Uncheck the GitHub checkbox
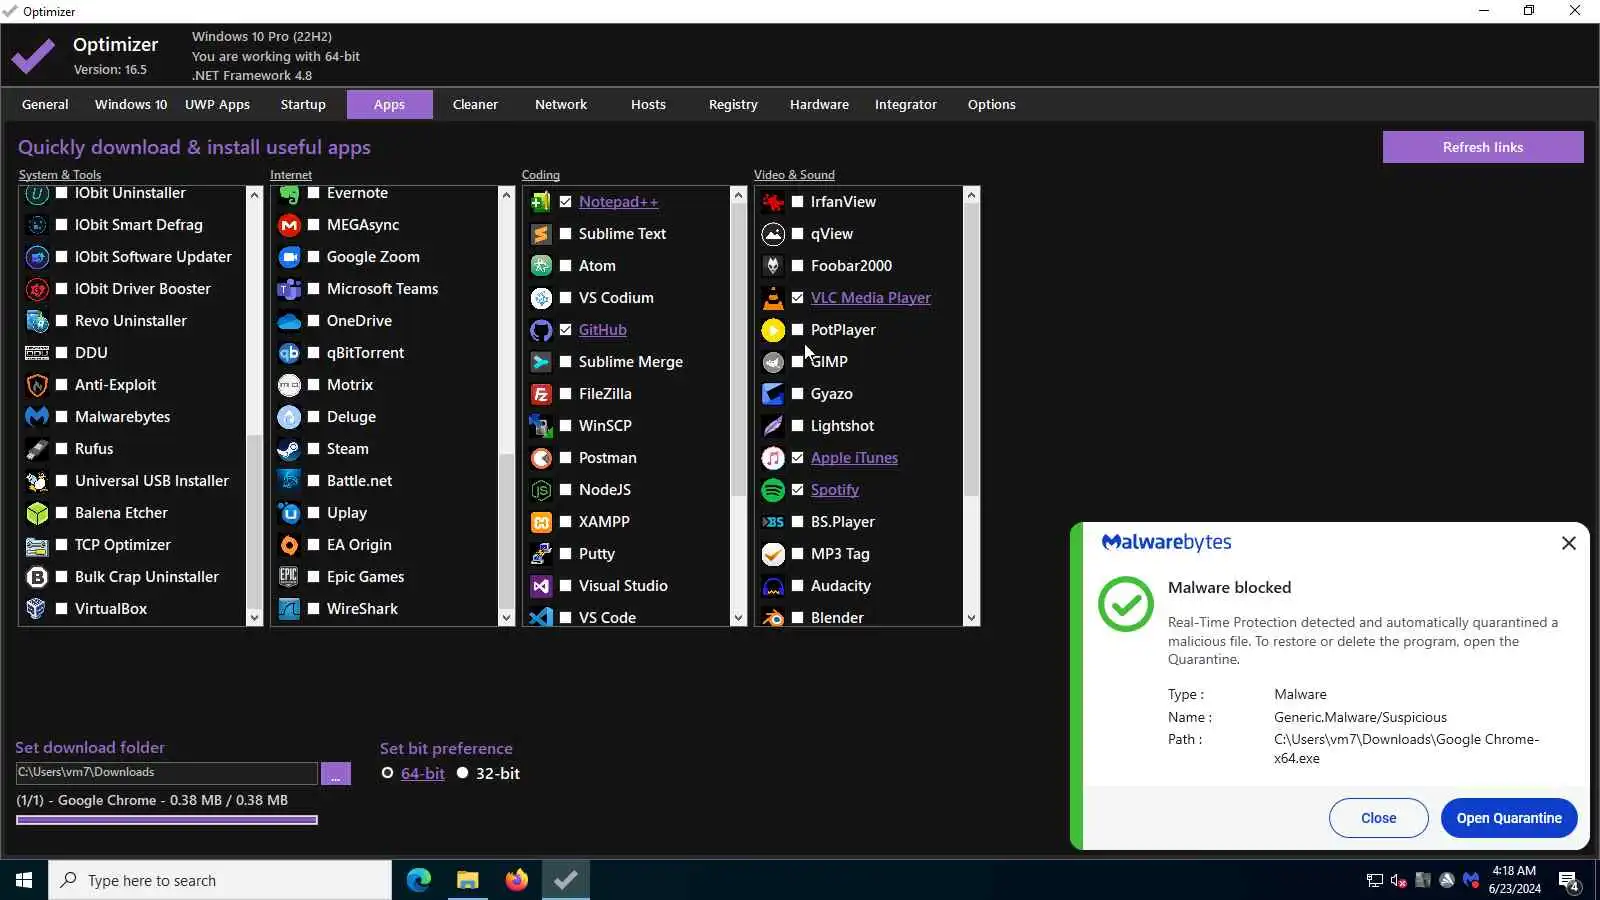This screenshot has height=900, width=1600. point(566,330)
